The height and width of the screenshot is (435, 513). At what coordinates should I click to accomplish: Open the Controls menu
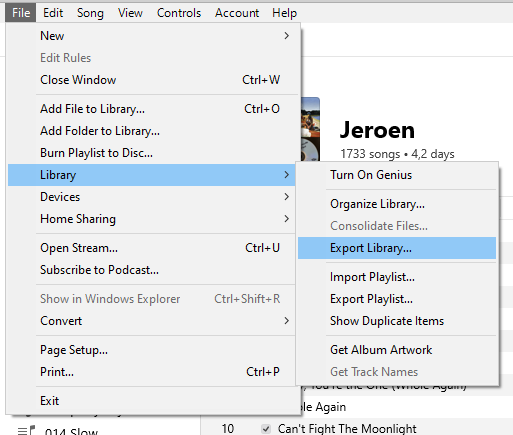pos(179,13)
